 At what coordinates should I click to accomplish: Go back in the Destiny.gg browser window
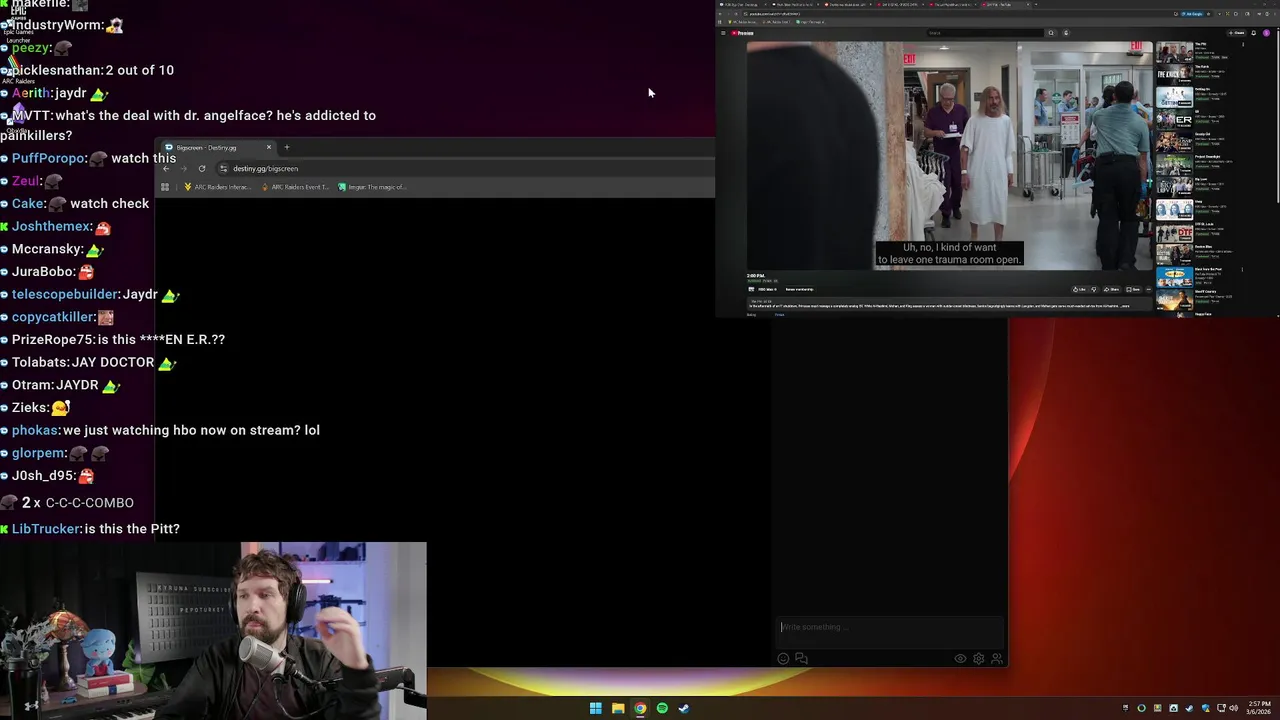[x=166, y=168]
